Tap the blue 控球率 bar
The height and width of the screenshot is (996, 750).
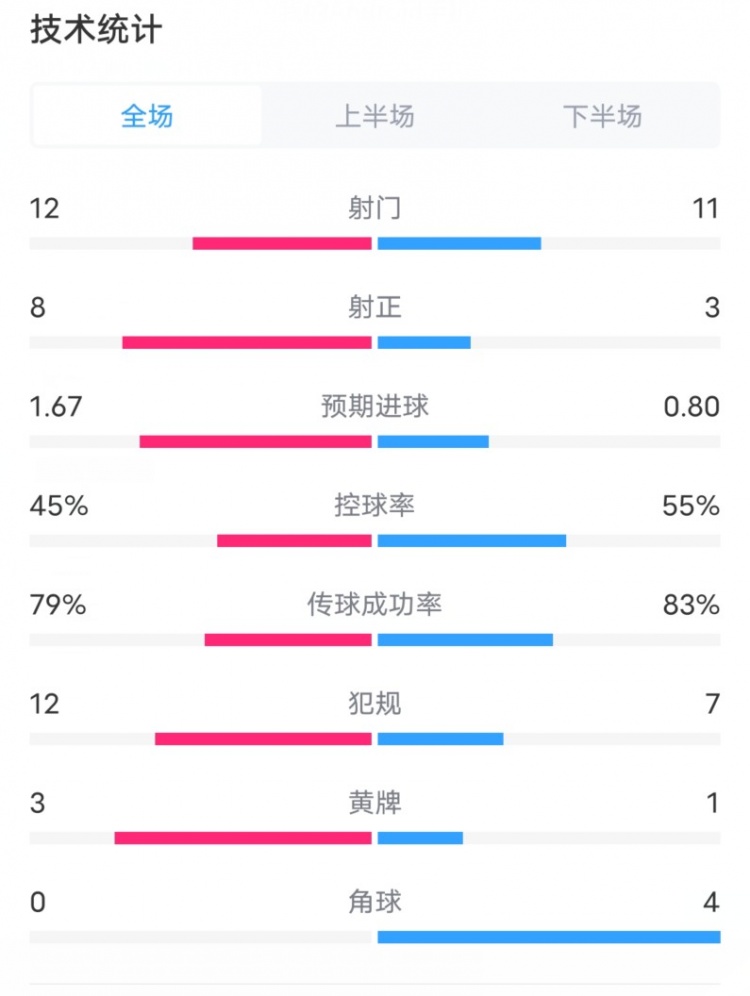(471, 541)
